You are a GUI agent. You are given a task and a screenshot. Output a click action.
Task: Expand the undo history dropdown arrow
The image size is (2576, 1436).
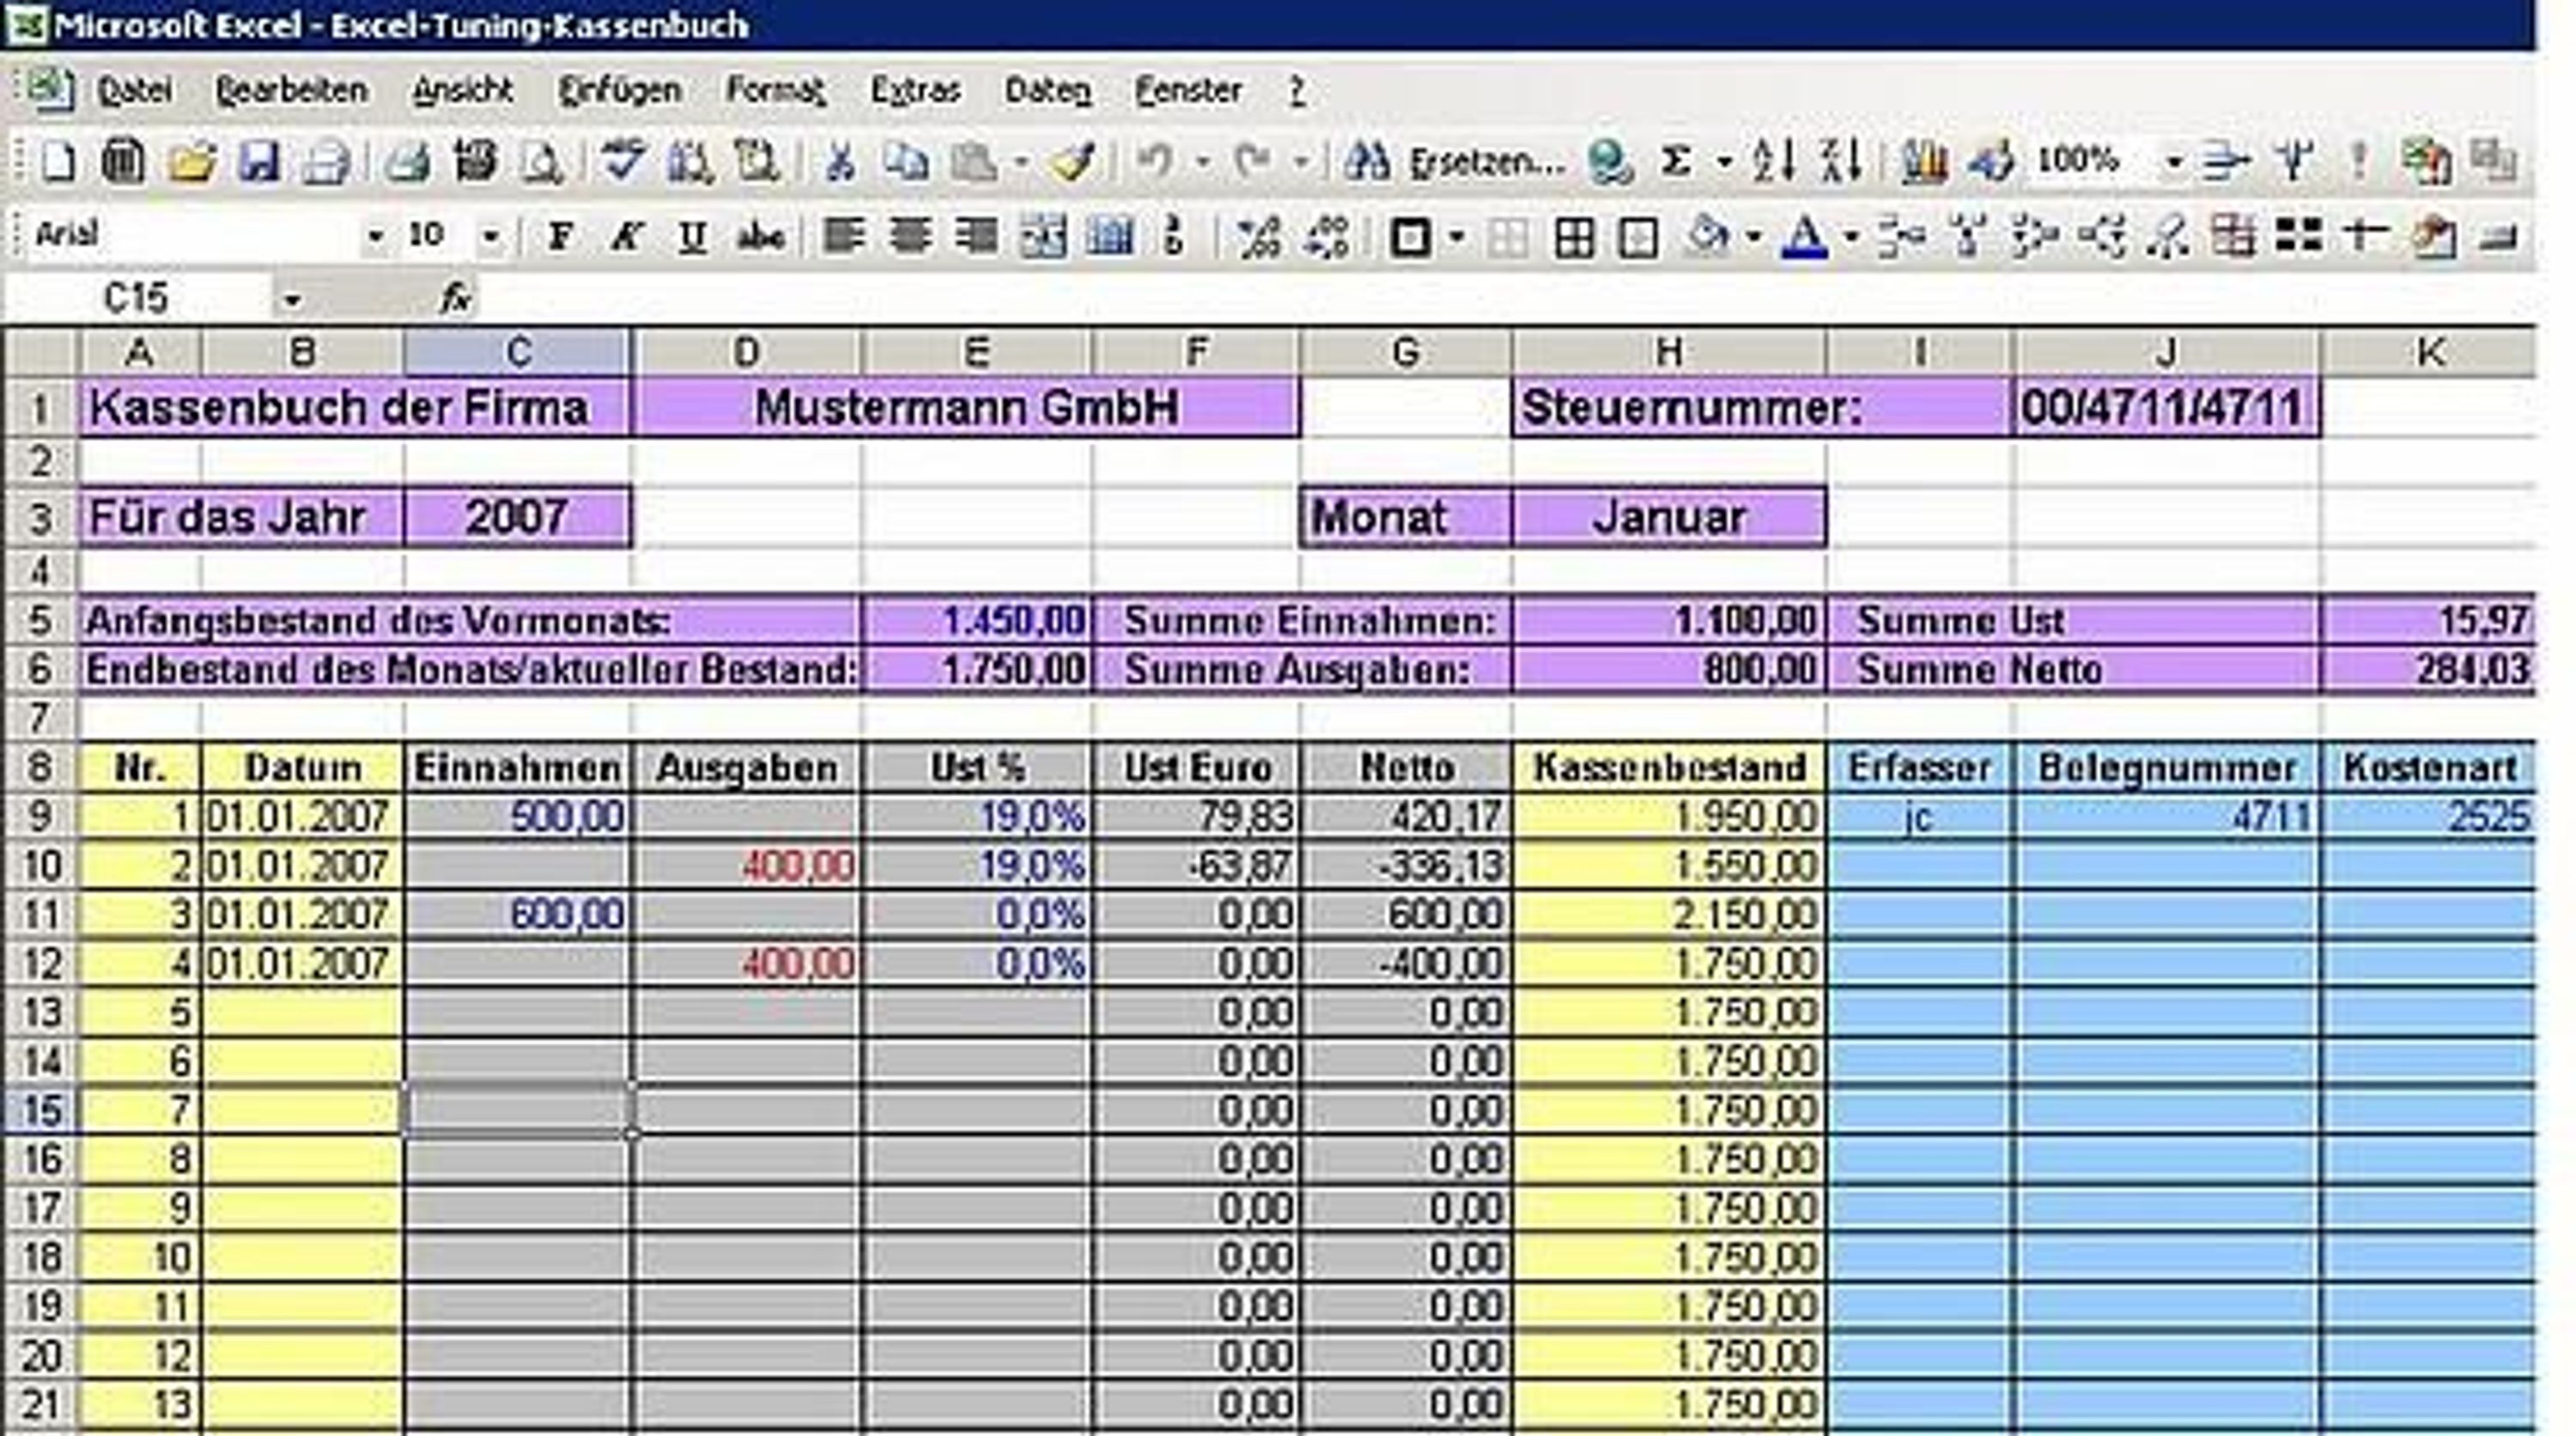pos(1203,161)
